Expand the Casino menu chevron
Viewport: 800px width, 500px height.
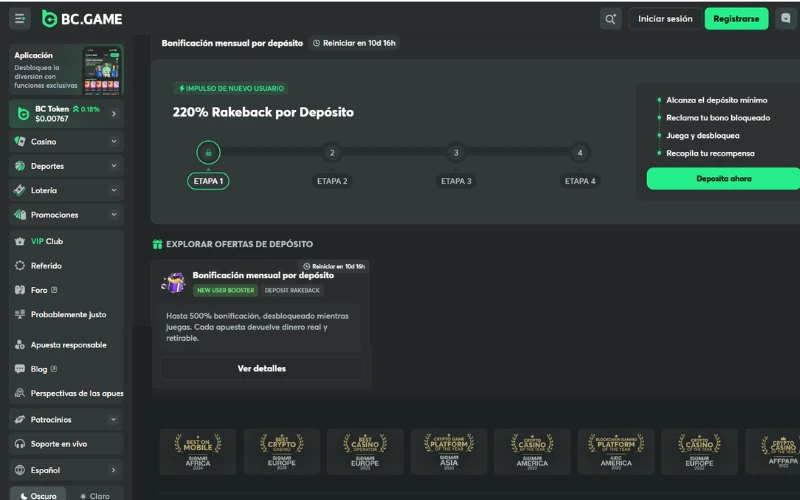114,141
